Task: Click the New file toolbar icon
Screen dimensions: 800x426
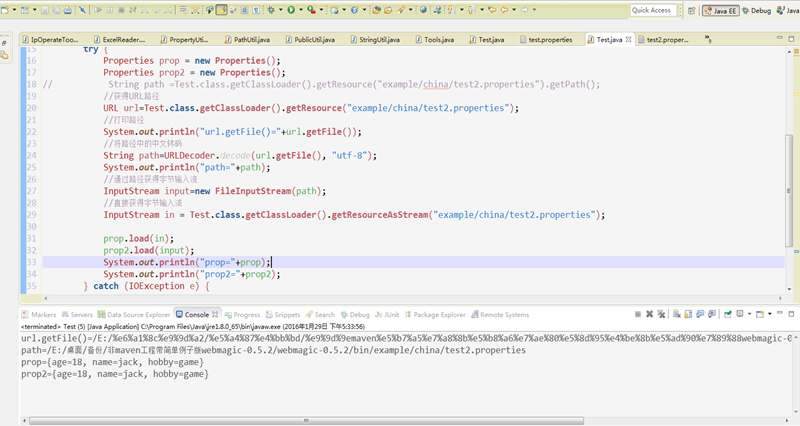Action: pyautogui.click(x=5, y=10)
